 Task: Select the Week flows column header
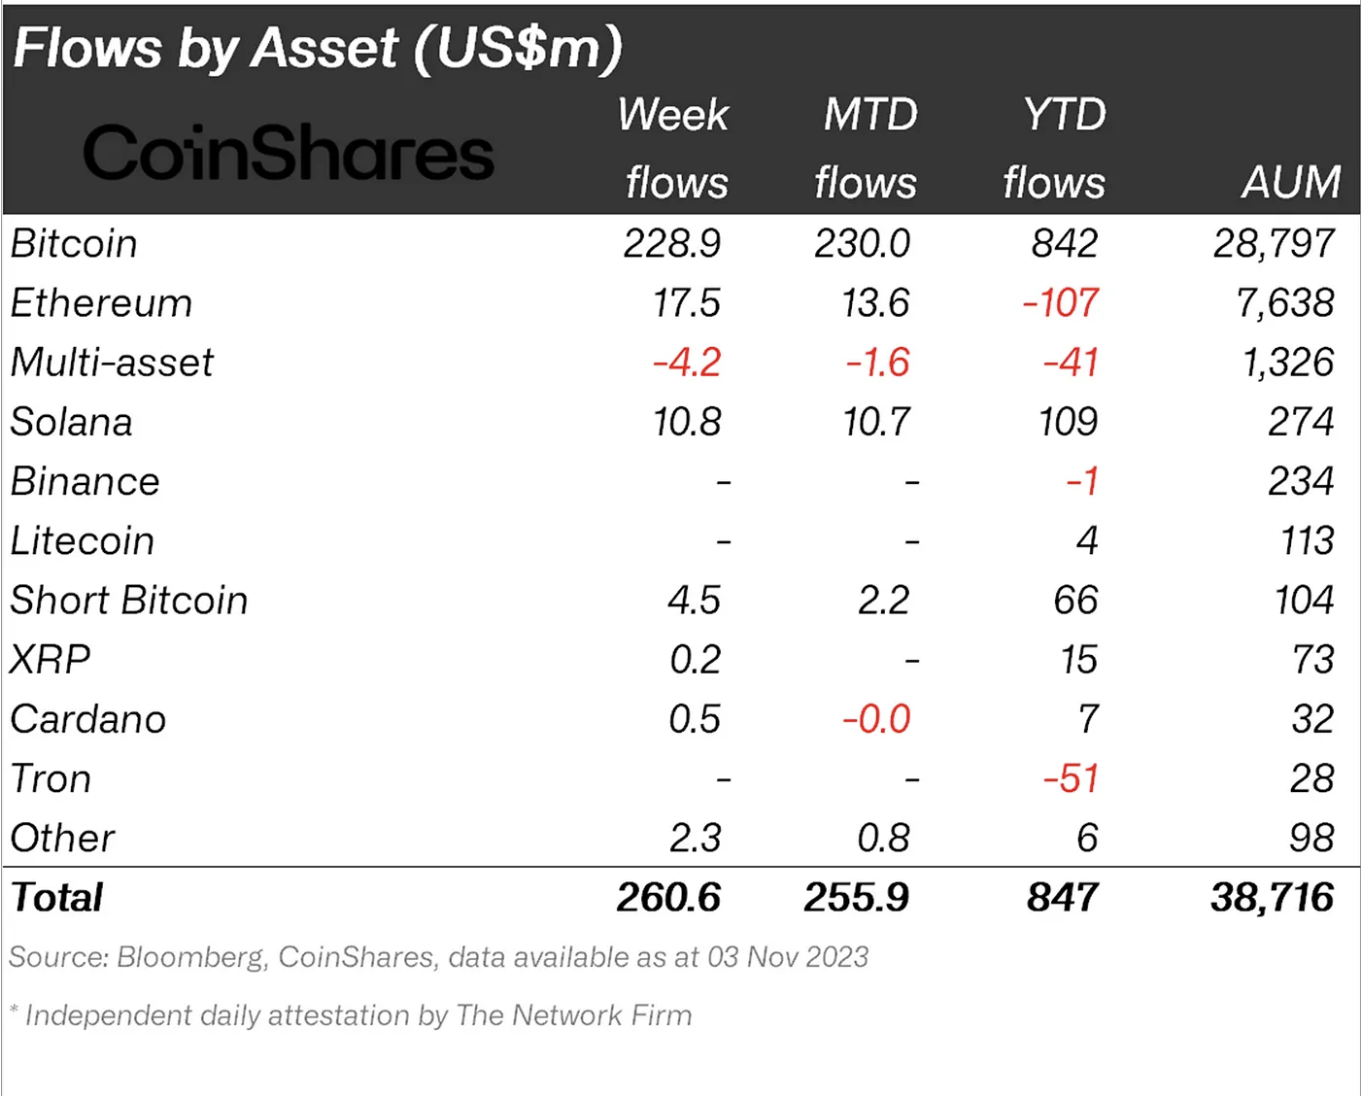coord(674,148)
